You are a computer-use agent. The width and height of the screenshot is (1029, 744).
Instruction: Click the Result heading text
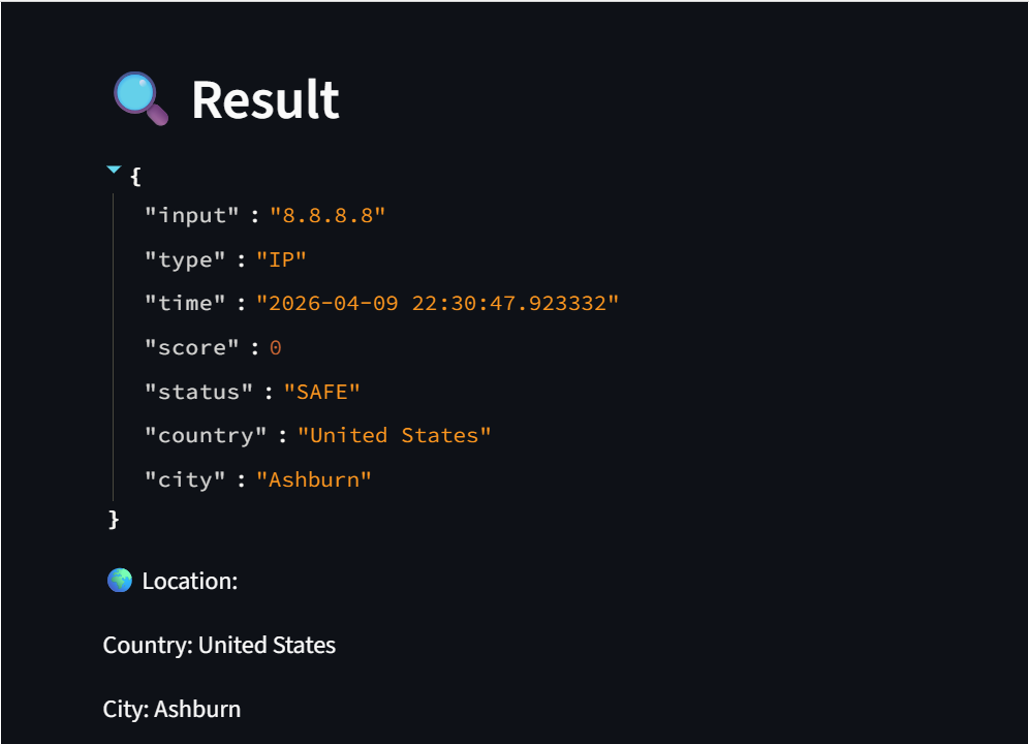coord(265,100)
